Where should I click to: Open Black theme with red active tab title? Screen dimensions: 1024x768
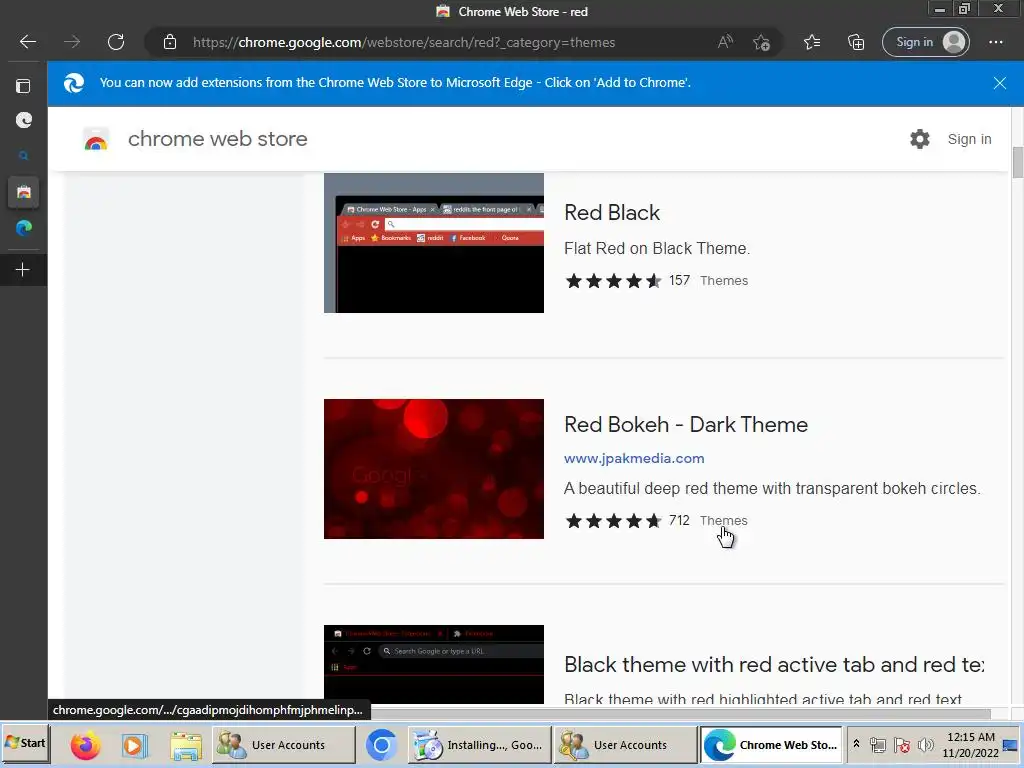click(x=774, y=665)
